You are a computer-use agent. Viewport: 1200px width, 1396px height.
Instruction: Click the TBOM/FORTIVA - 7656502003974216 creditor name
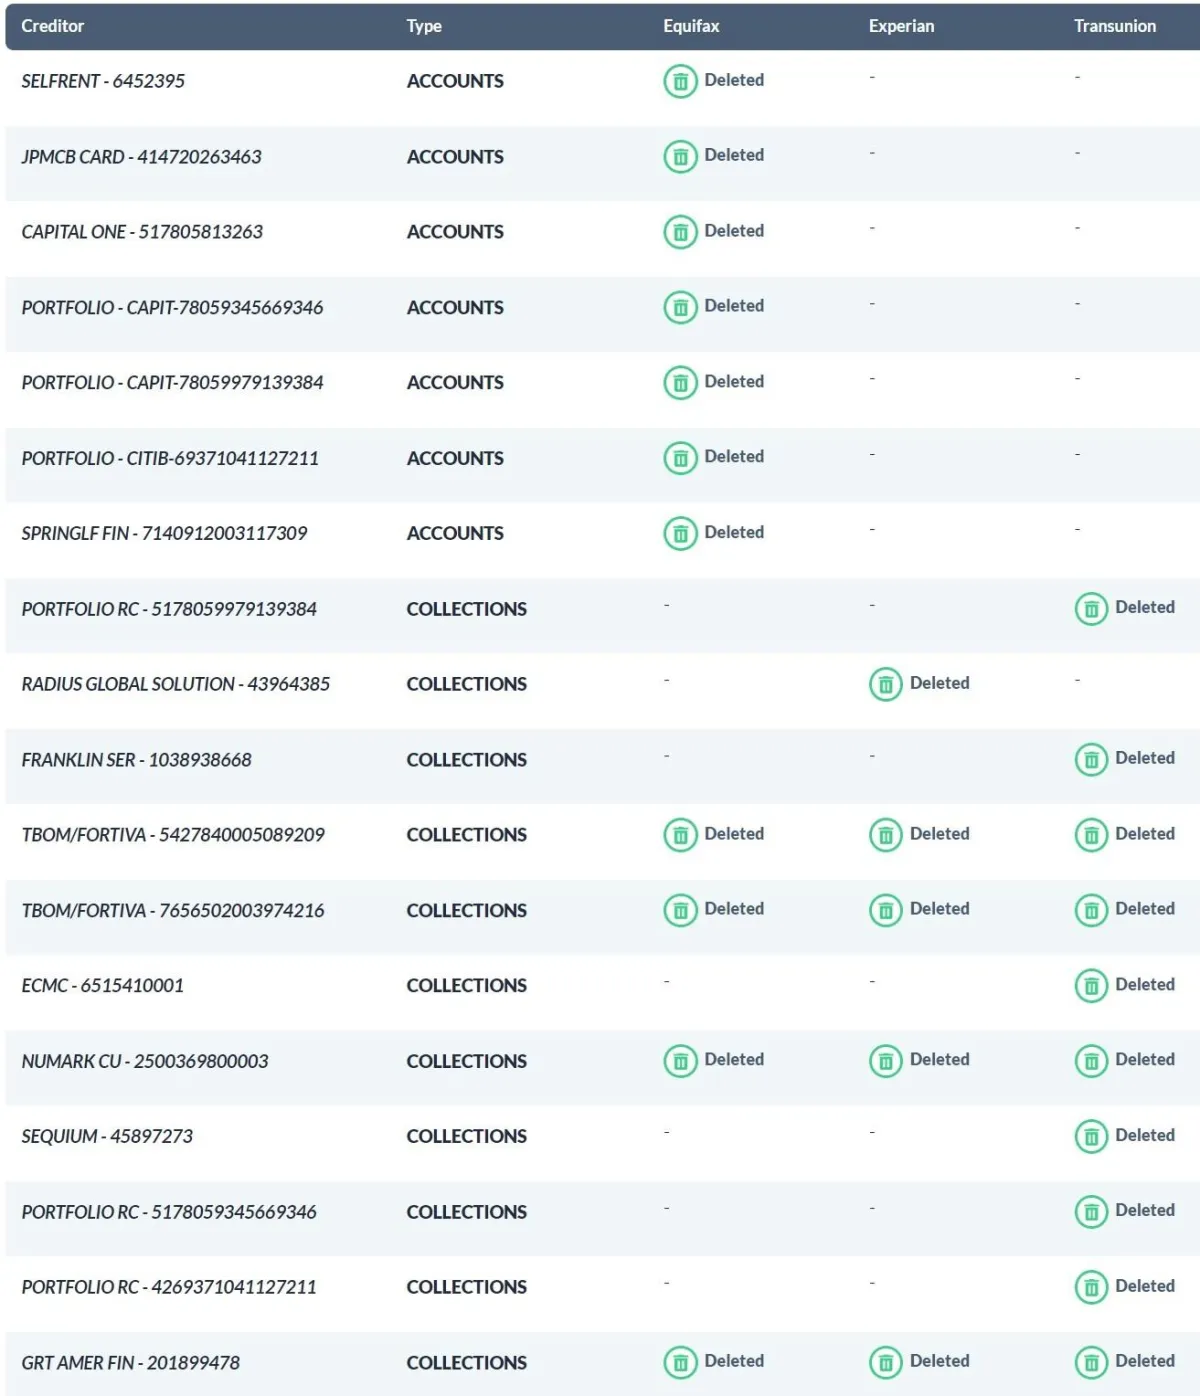(173, 911)
